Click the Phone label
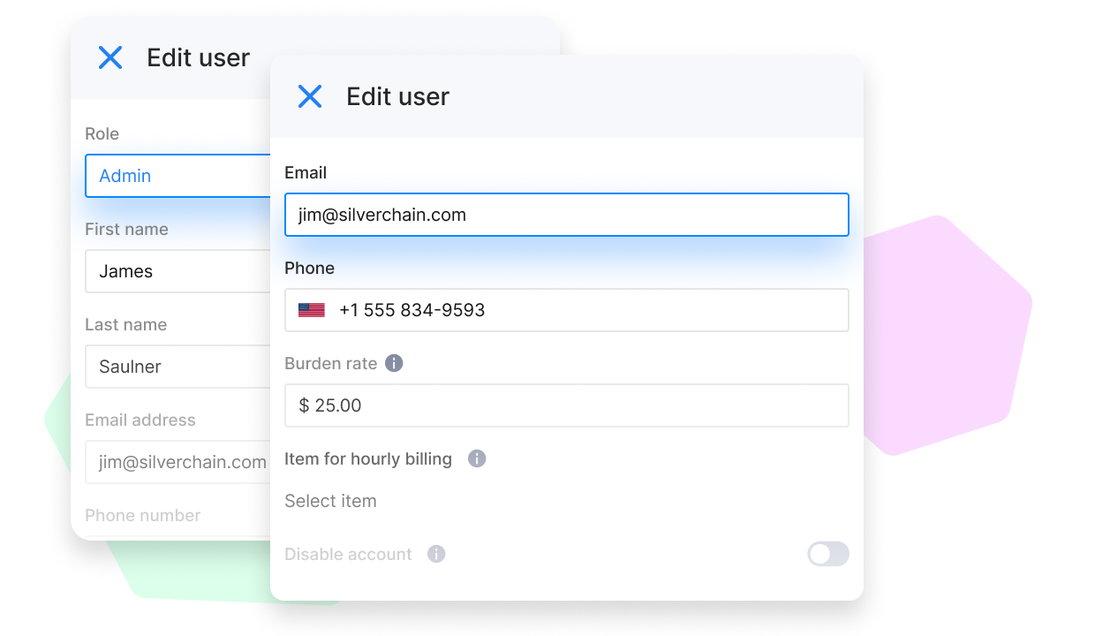1110x636 pixels. 309,268
